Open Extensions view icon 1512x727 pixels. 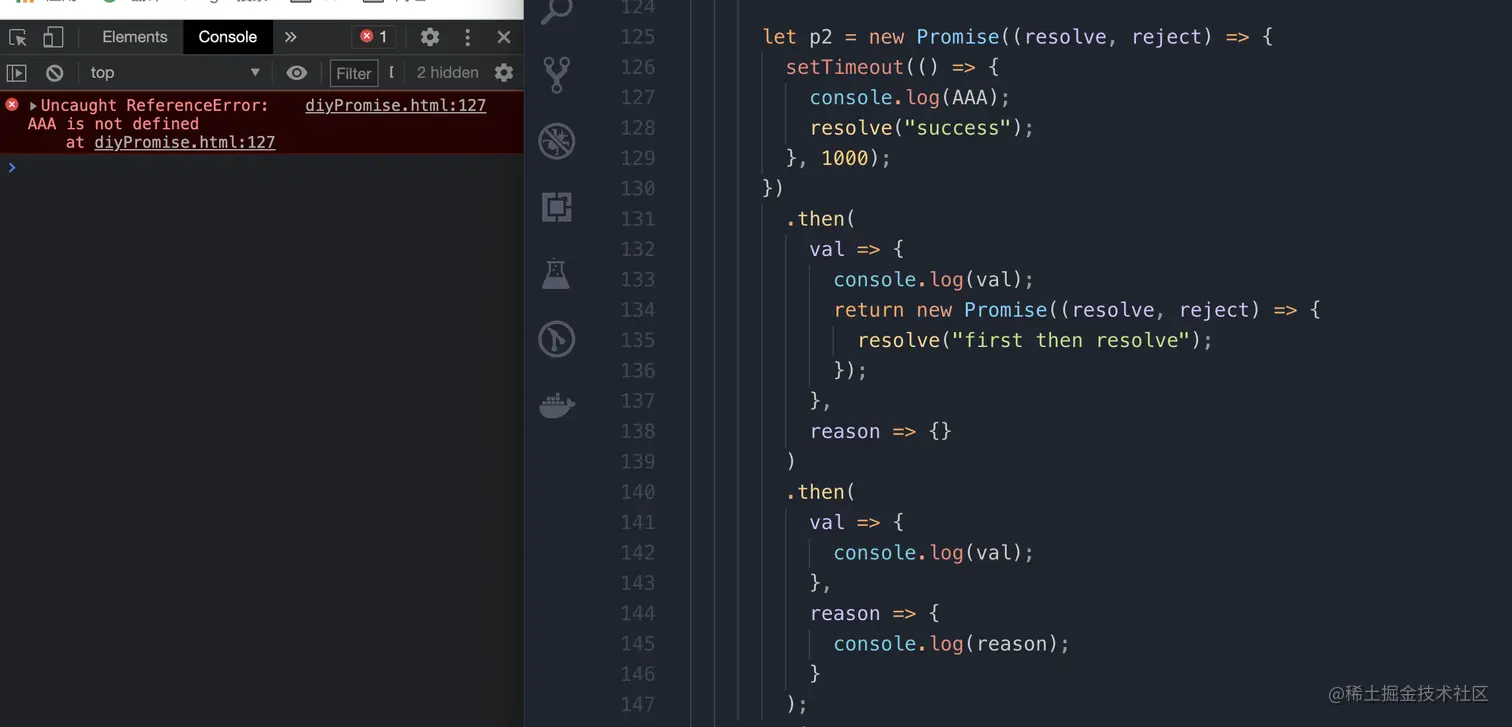[x=557, y=207]
